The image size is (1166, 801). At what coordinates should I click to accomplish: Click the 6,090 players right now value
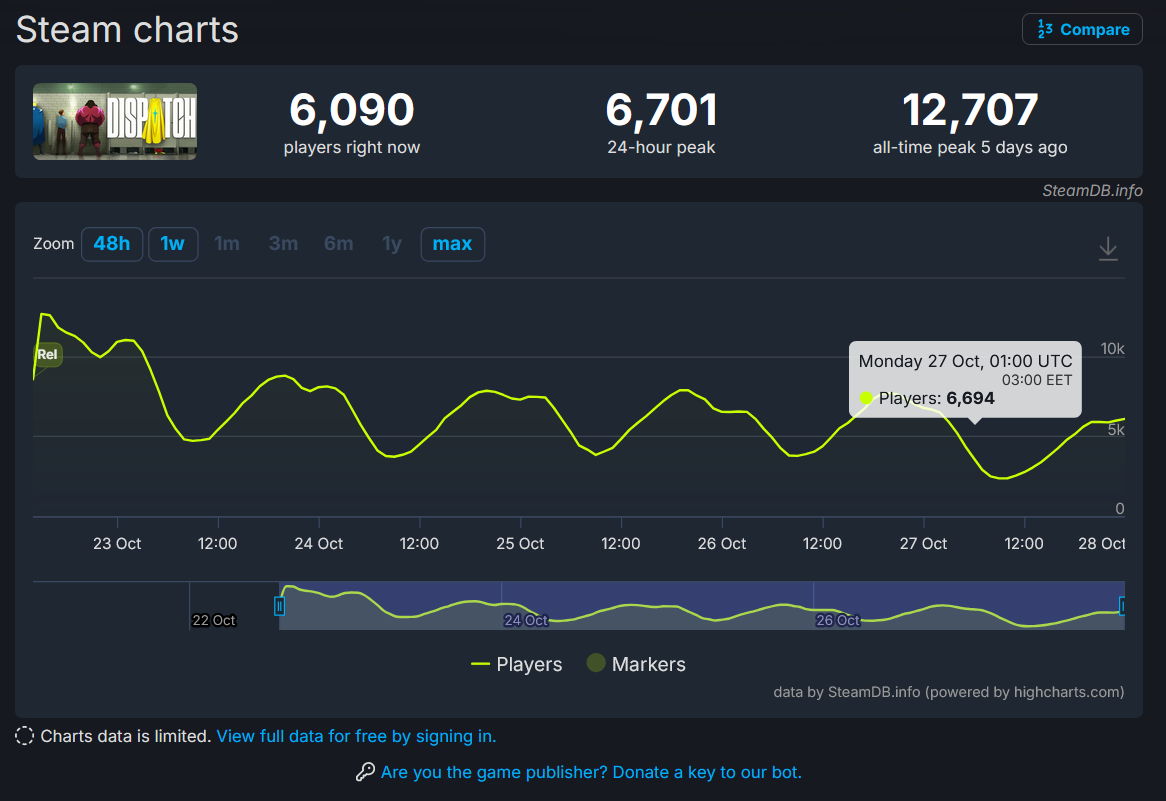[351, 109]
